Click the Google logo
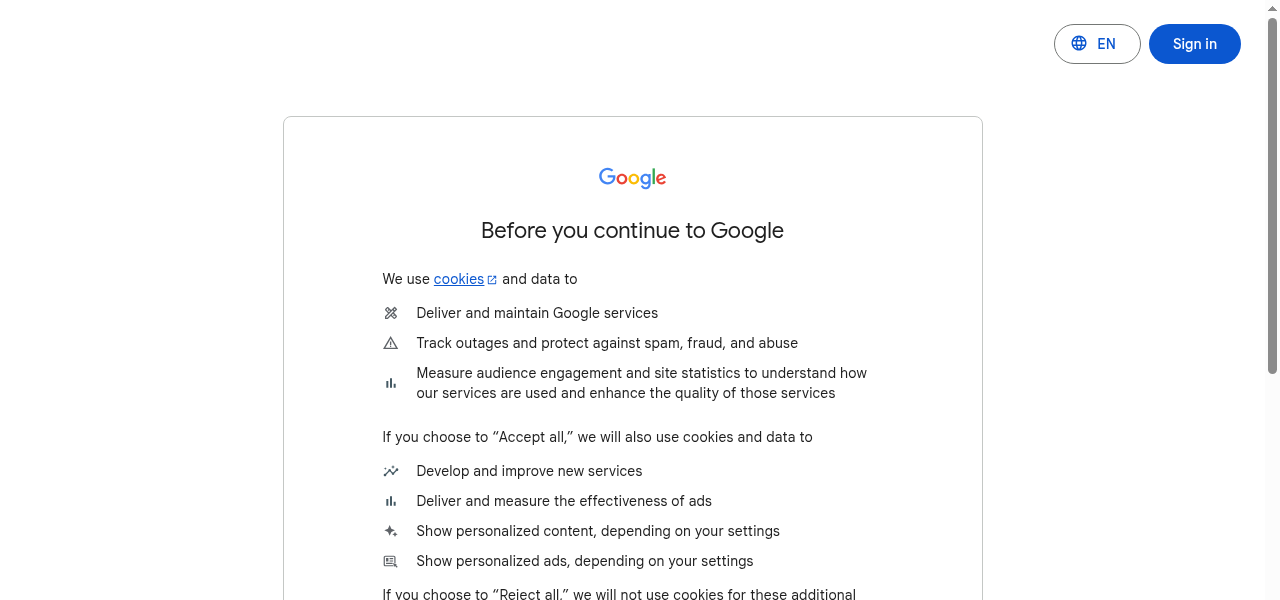Viewport: 1280px width, 600px height. pos(632,178)
